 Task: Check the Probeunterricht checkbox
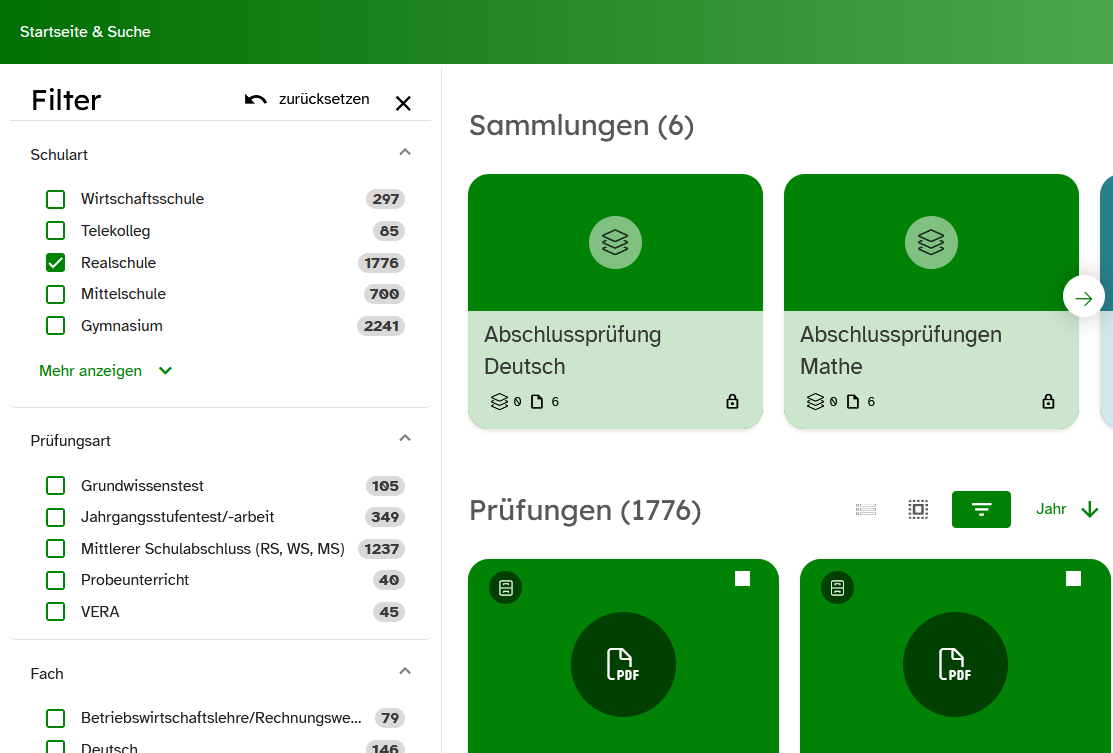56,580
